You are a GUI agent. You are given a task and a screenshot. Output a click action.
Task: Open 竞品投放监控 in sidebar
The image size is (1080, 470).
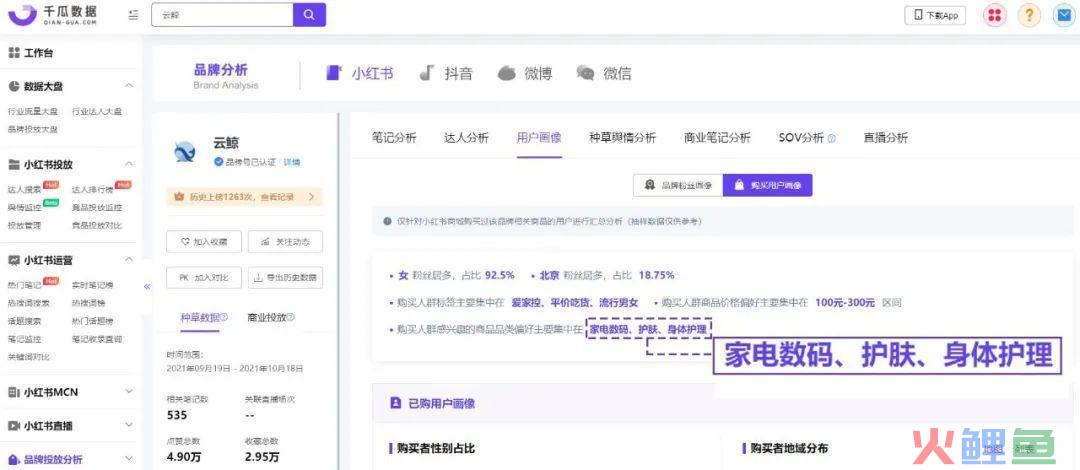[97, 207]
